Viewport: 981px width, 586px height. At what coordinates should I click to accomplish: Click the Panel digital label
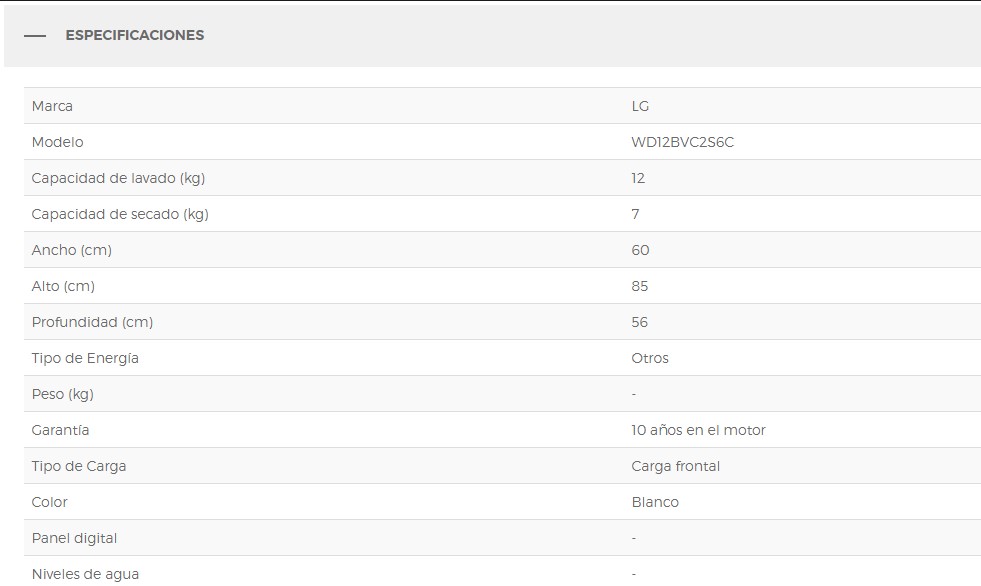coord(74,538)
